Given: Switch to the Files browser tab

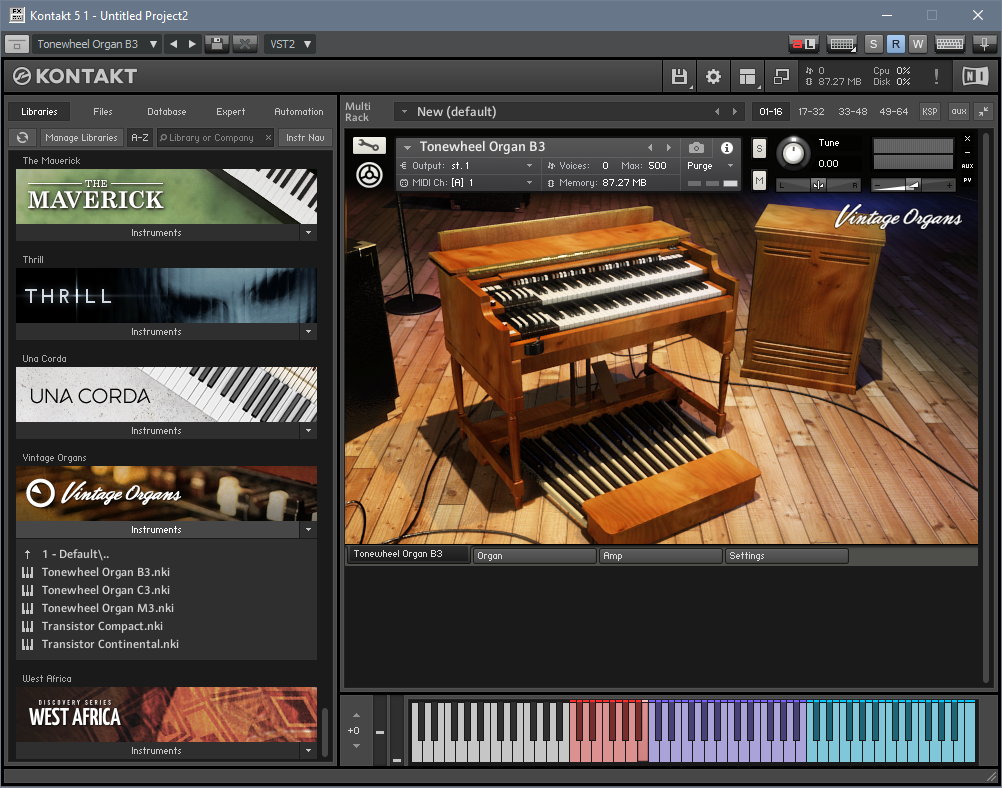Looking at the screenshot, I should coord(102,112).
